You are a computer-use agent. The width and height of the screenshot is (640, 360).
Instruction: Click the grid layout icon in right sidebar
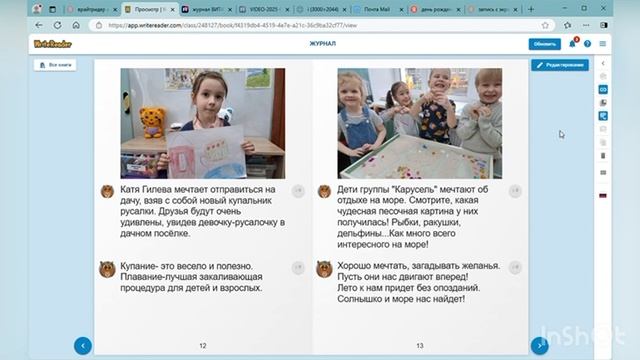[603, 173]
